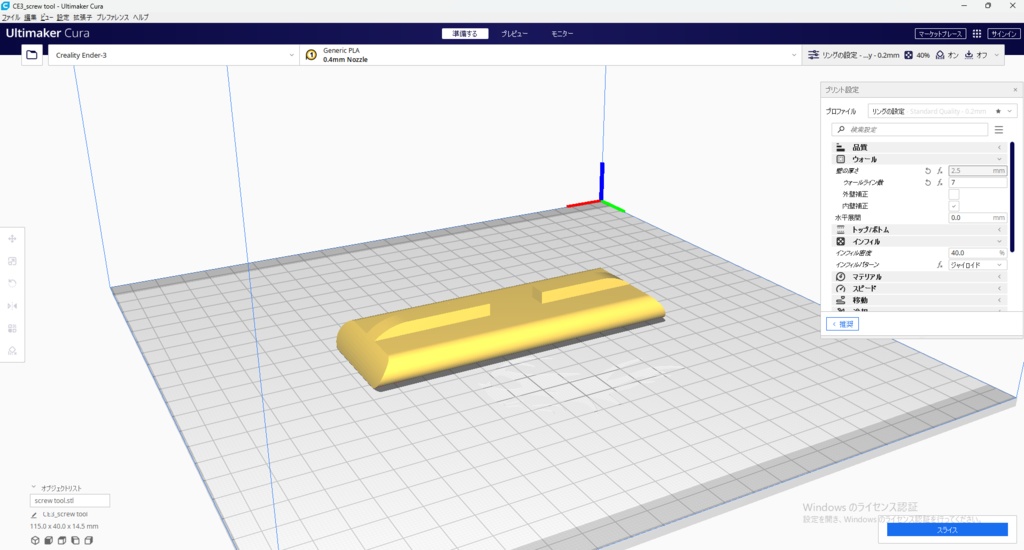Open the 設定 menu
This screenshot has width=1024, height=550.
63,18
